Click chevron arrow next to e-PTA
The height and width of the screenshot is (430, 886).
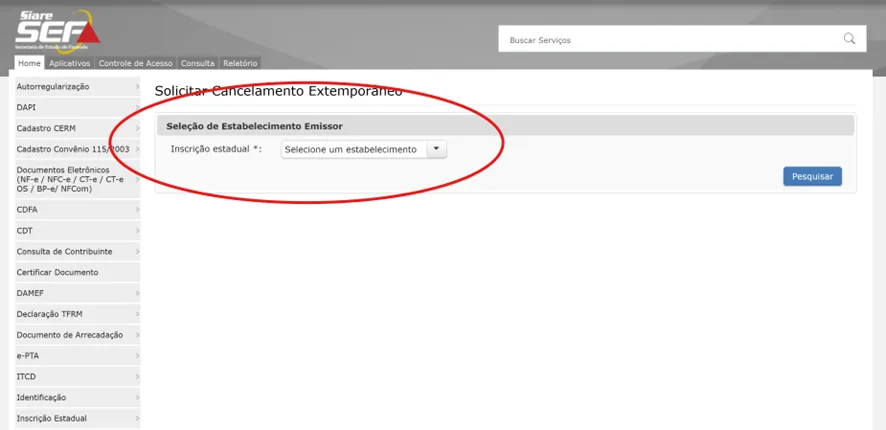pyautogui.click(x=137, y=356)
